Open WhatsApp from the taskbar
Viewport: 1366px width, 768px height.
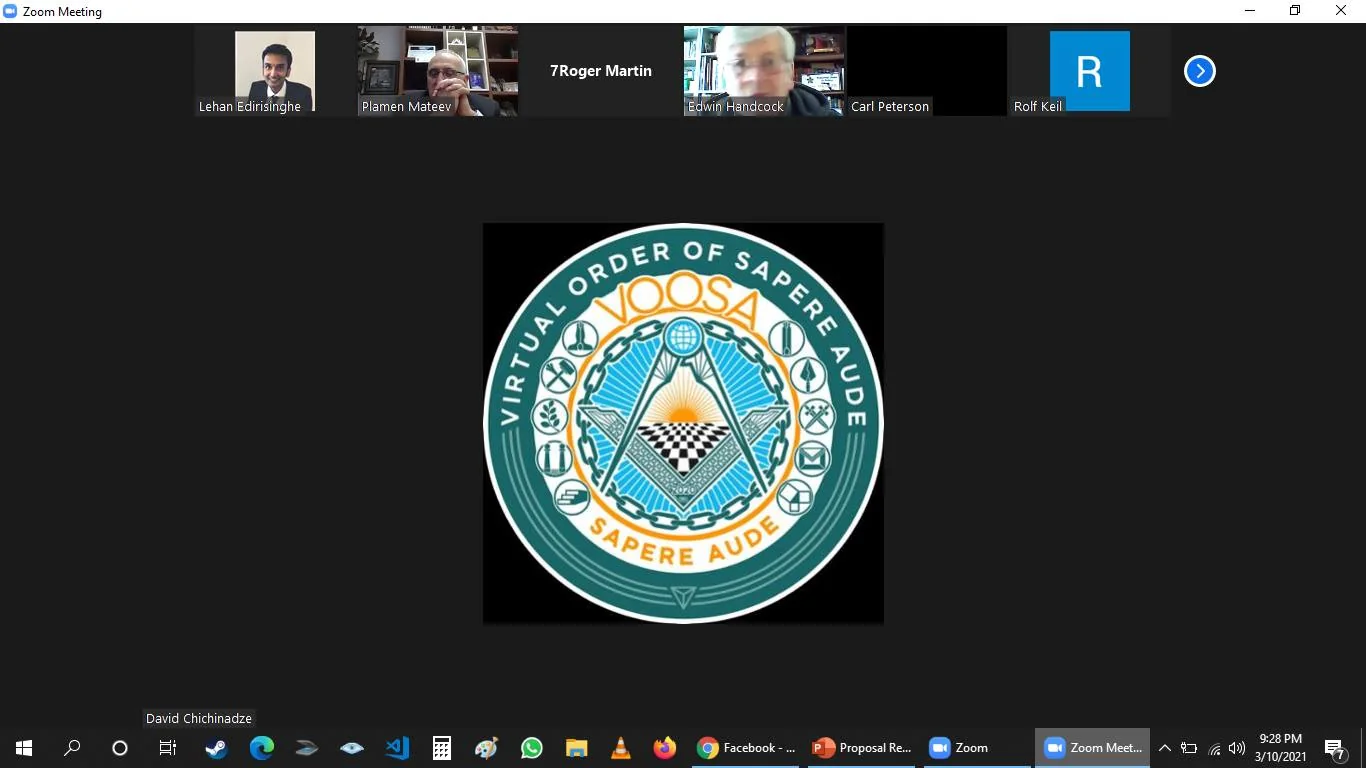click(531, 748)
